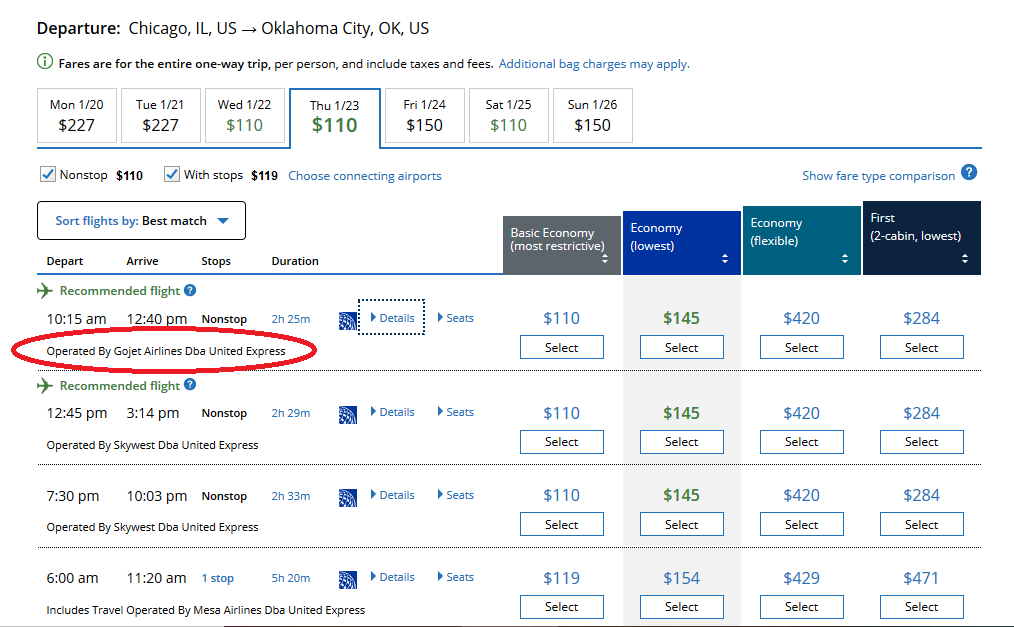Sort by Economy (flexible) fare using its arrows
Image resolution: width=1014 pixels, height=627 pixels.
[845, 259]
